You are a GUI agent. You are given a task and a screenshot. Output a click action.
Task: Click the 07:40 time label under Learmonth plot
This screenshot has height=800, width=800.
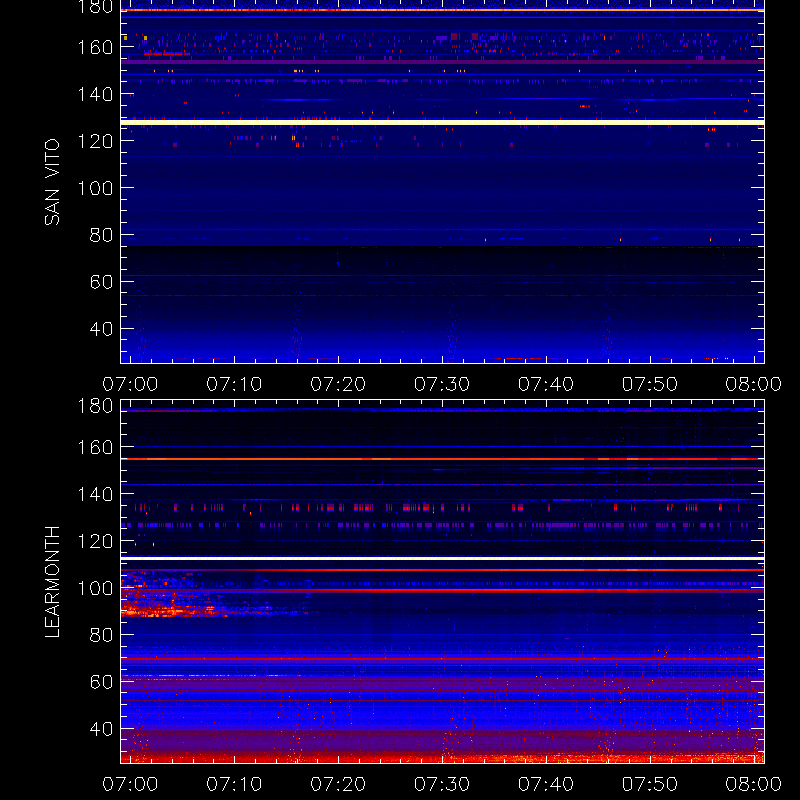[x=546, y=784]
